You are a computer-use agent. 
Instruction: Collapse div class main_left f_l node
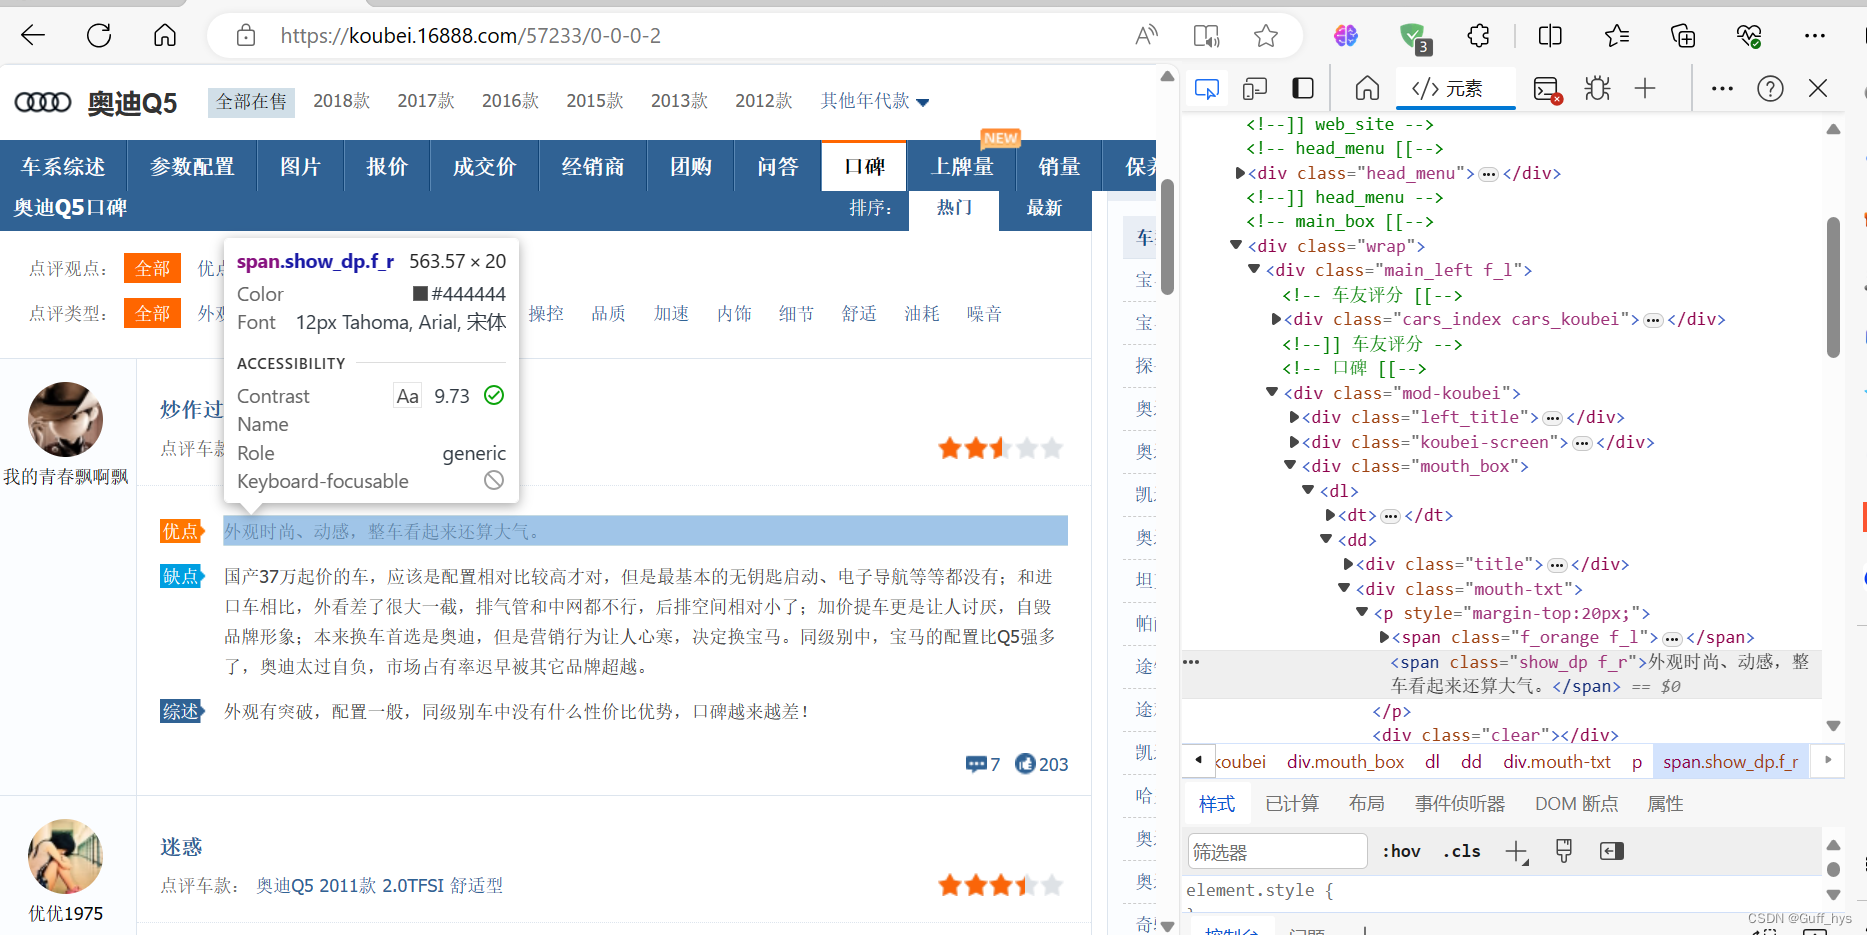(x=1254, y=270)
